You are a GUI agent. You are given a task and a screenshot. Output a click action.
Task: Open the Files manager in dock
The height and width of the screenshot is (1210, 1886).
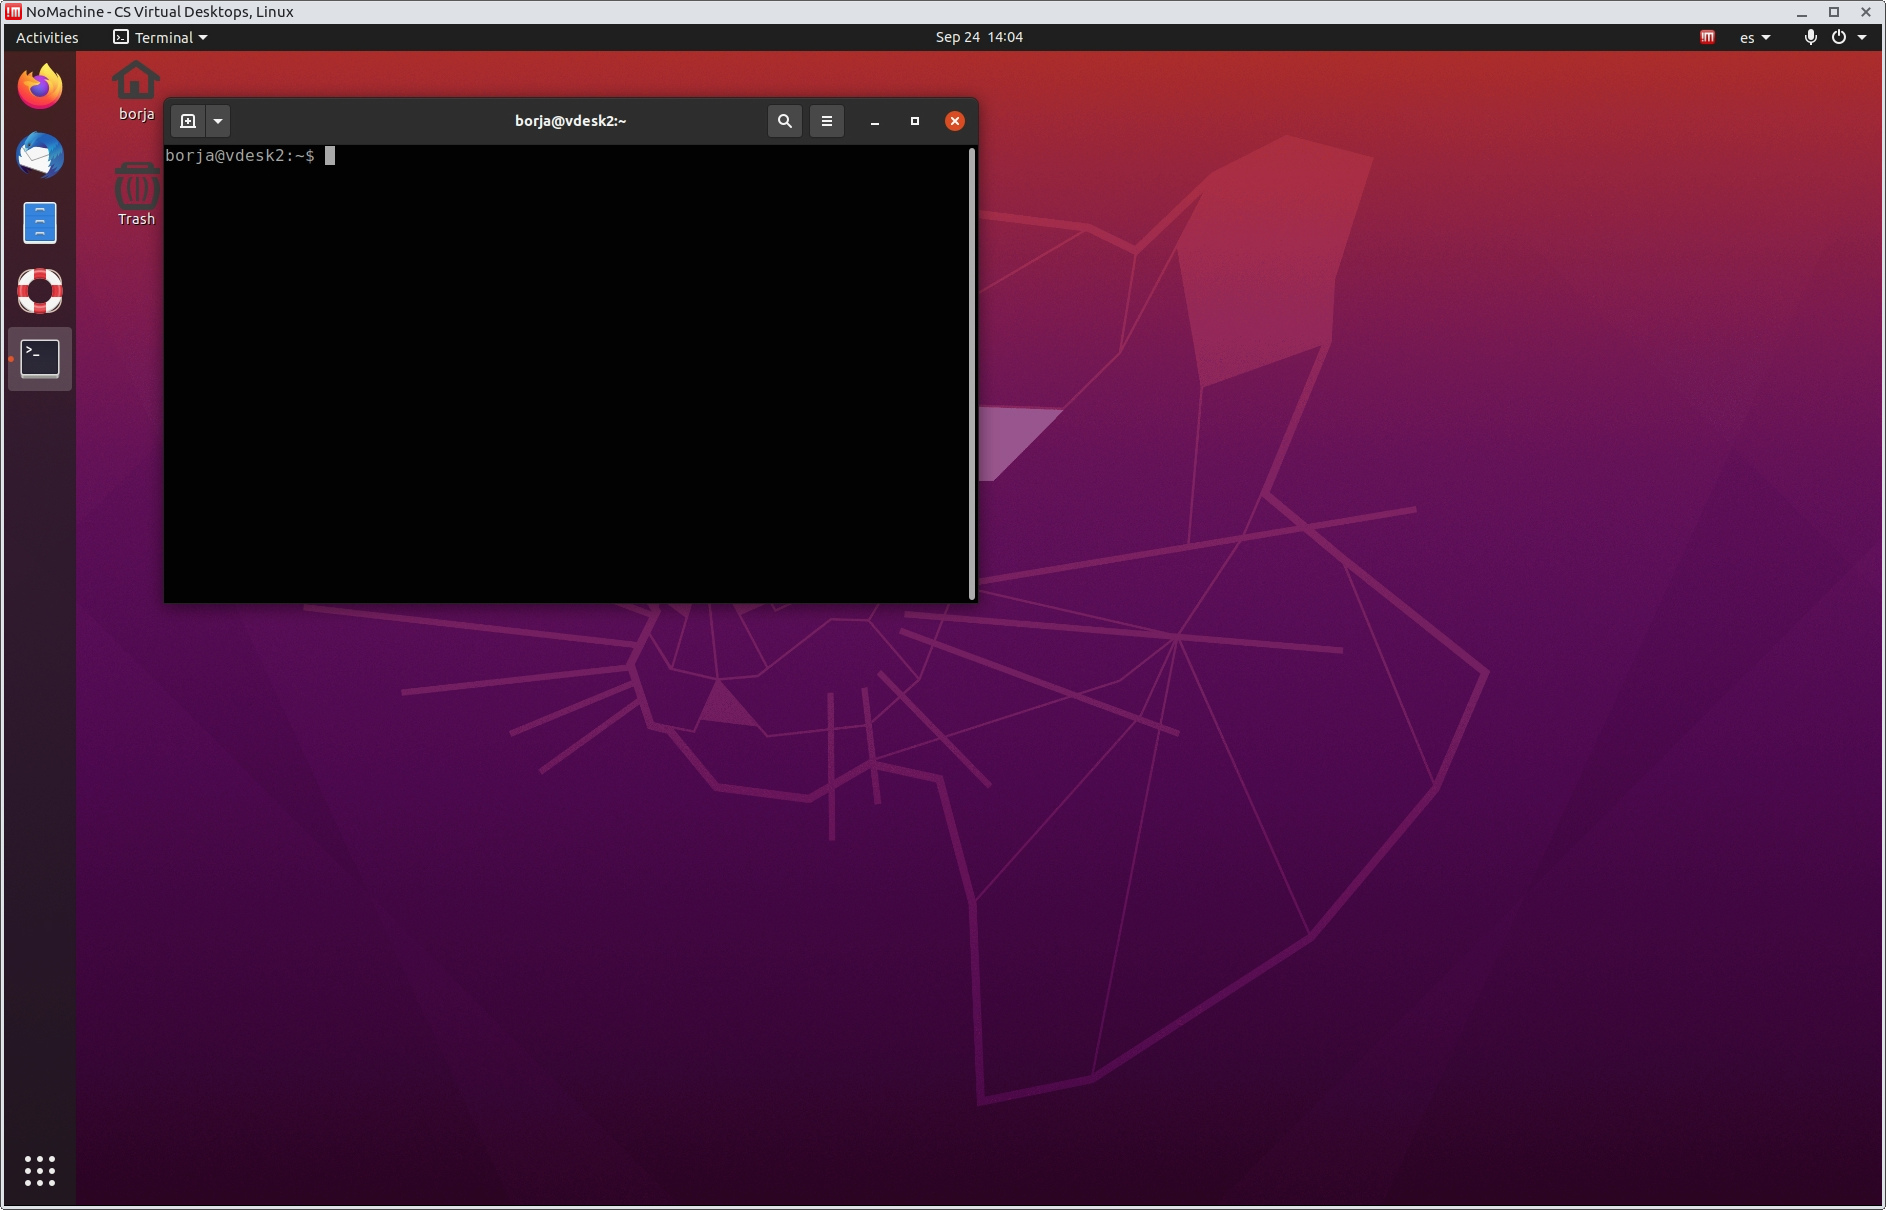(x=40, y=223)
